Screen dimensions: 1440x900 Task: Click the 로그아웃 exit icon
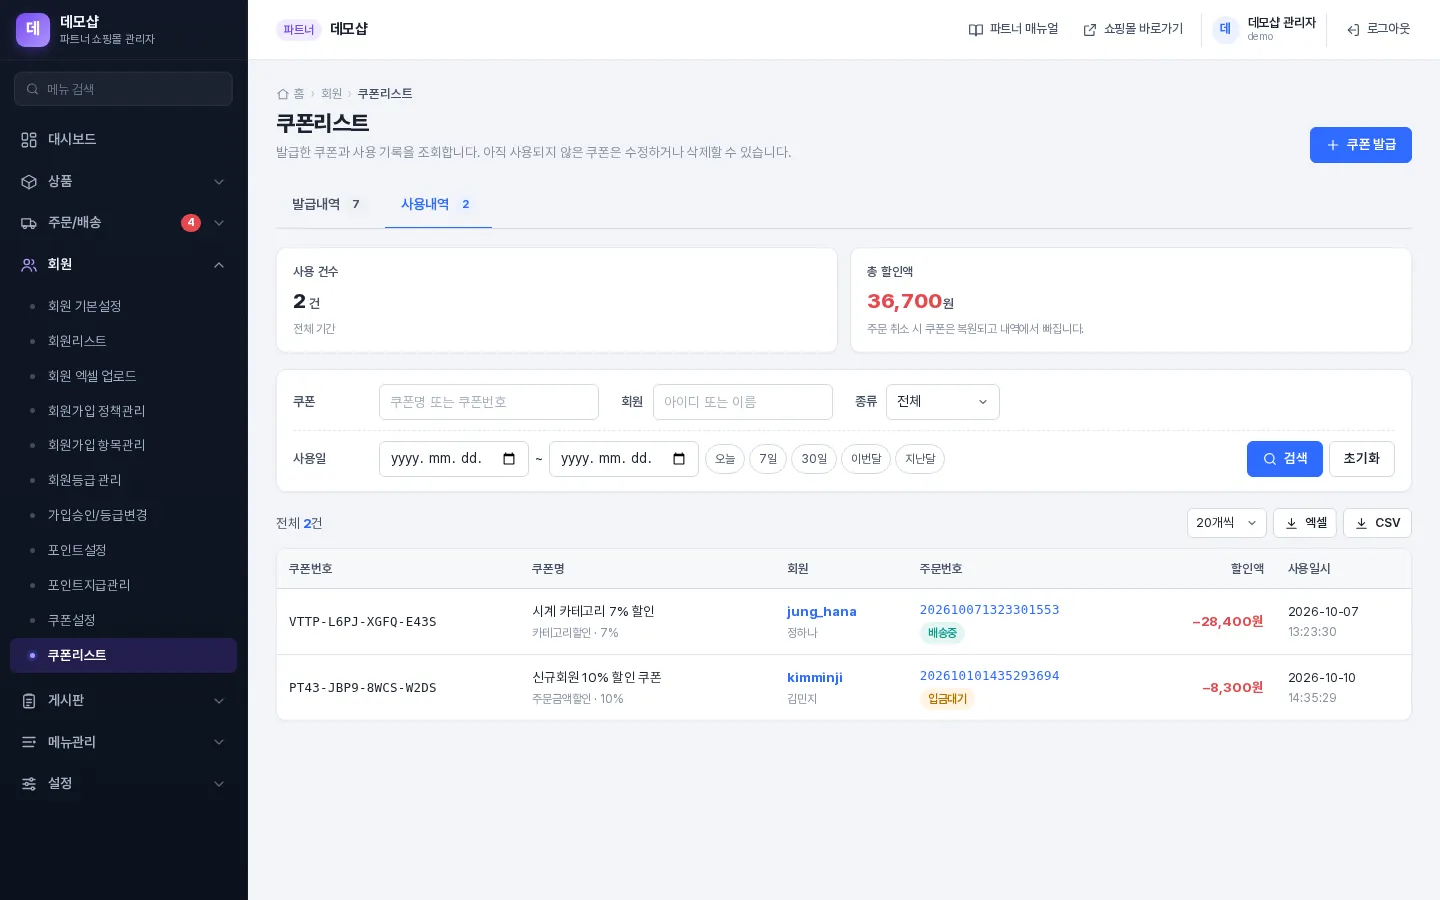[x=1353, y=30]
